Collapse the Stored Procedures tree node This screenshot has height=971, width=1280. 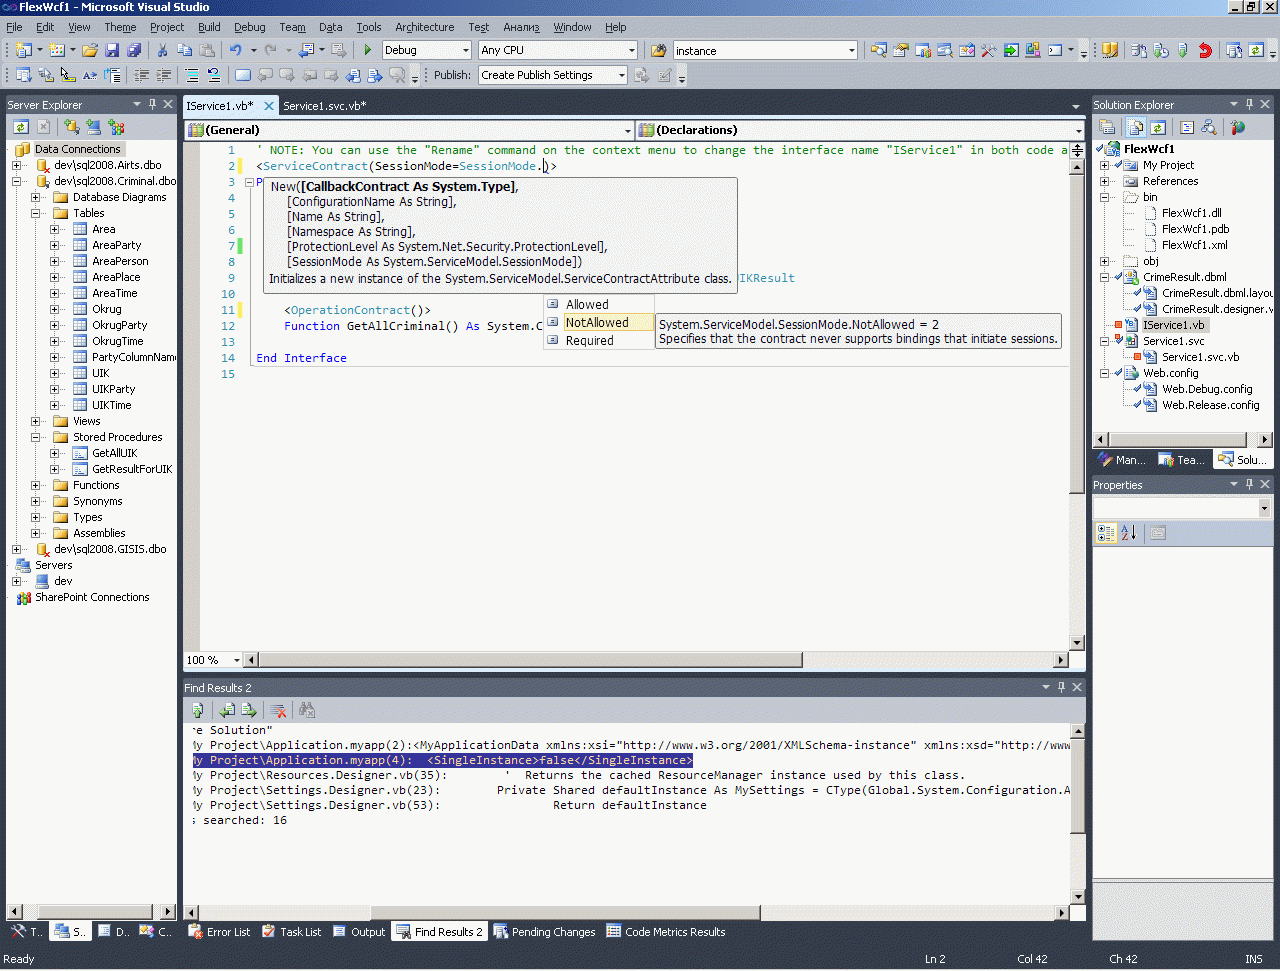[x=36, y=437]
